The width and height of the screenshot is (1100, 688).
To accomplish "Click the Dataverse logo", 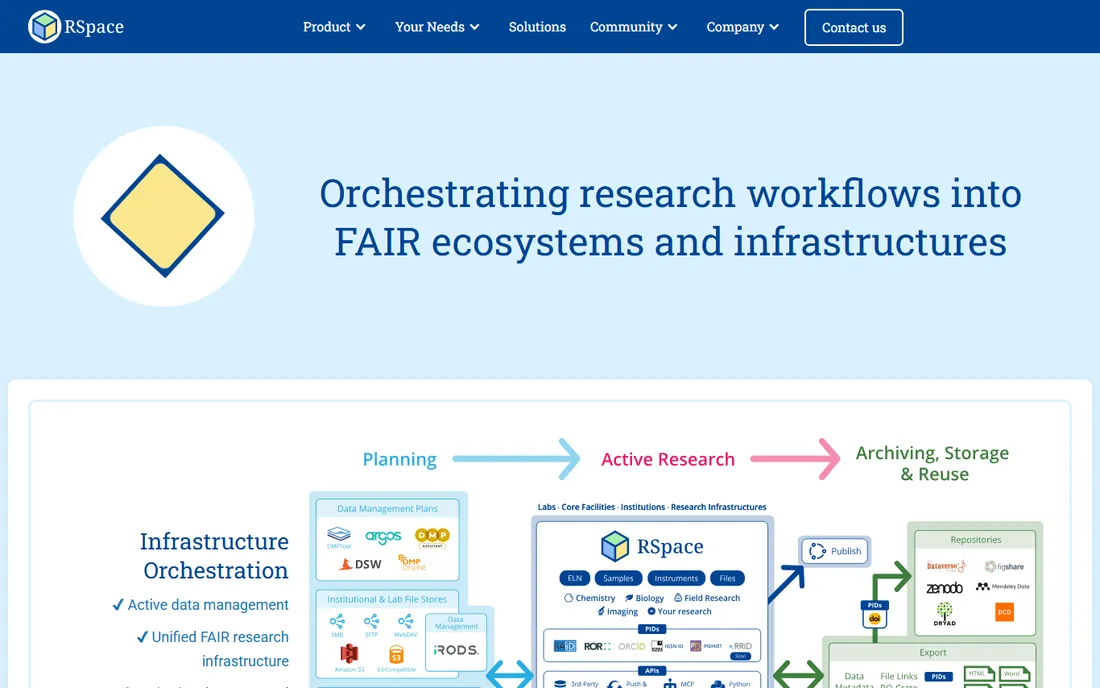I will pos(946,566).
